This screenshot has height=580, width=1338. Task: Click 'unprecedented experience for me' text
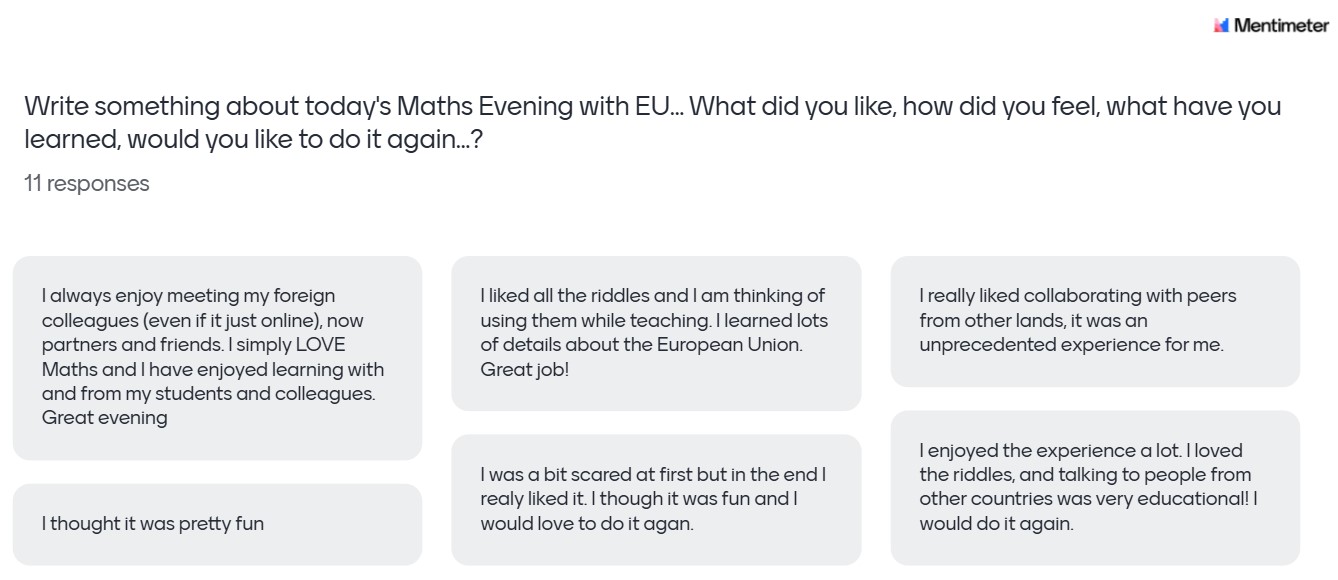1071,345
